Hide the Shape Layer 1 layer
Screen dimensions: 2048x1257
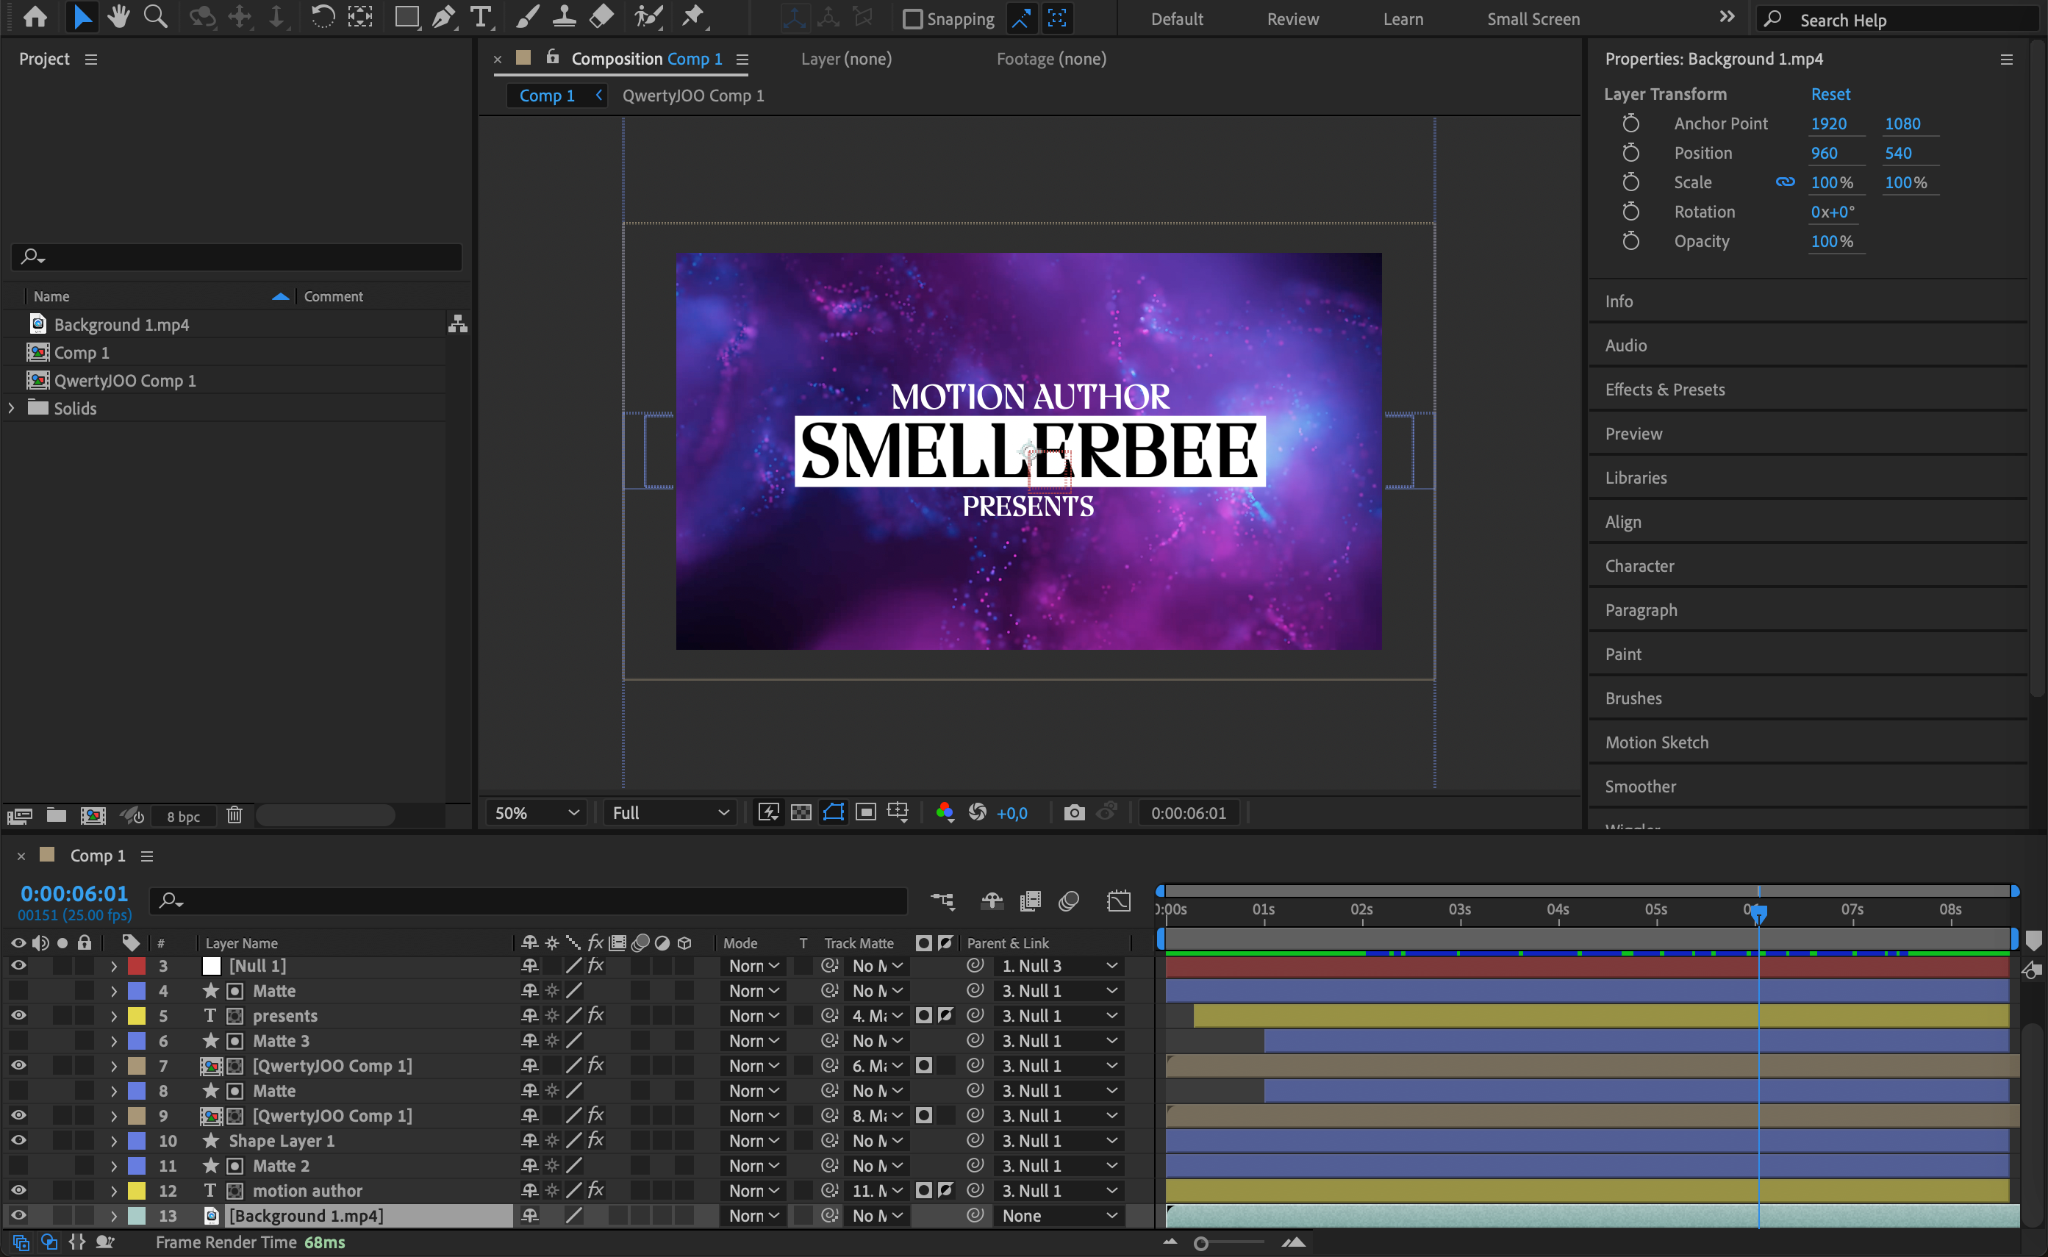click(18, 1140)
